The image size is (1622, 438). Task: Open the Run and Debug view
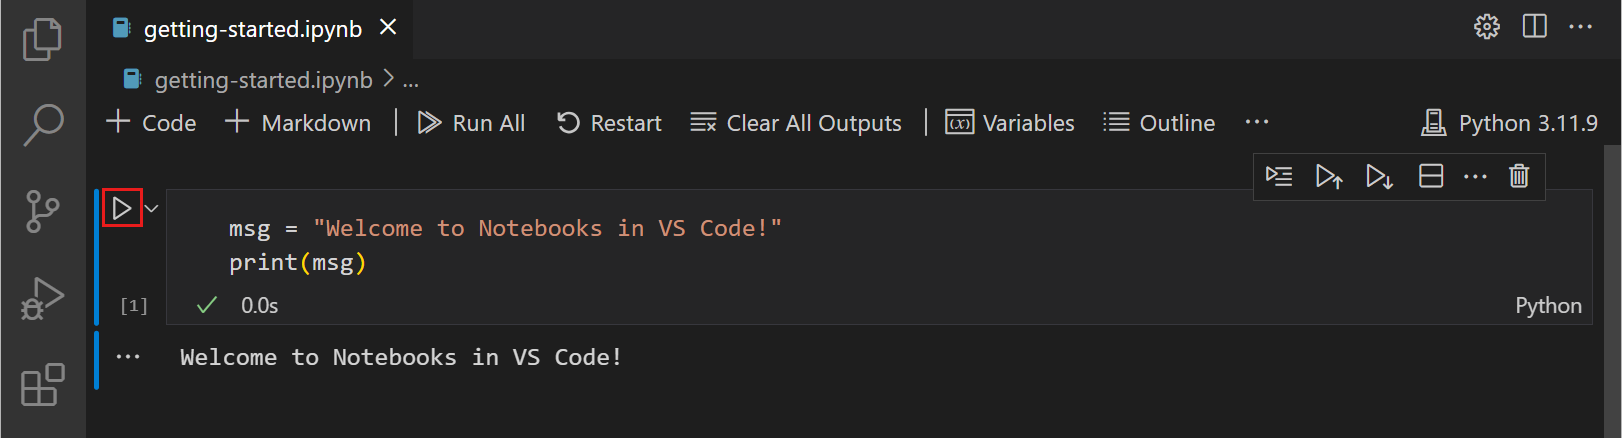[42, 298]
